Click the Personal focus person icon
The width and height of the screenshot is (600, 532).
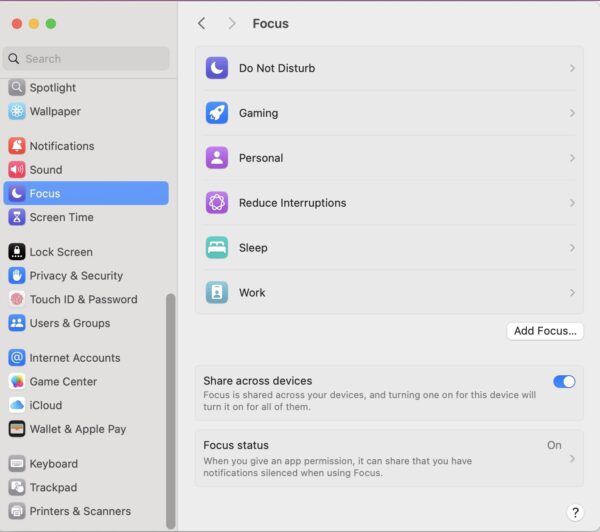point(217,158)
